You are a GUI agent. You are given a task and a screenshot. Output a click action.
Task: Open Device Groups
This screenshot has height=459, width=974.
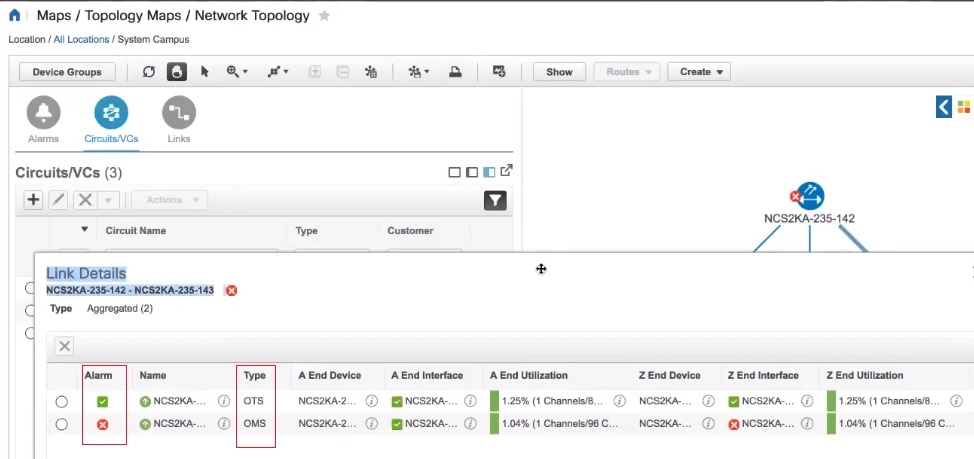click(67, 72)
